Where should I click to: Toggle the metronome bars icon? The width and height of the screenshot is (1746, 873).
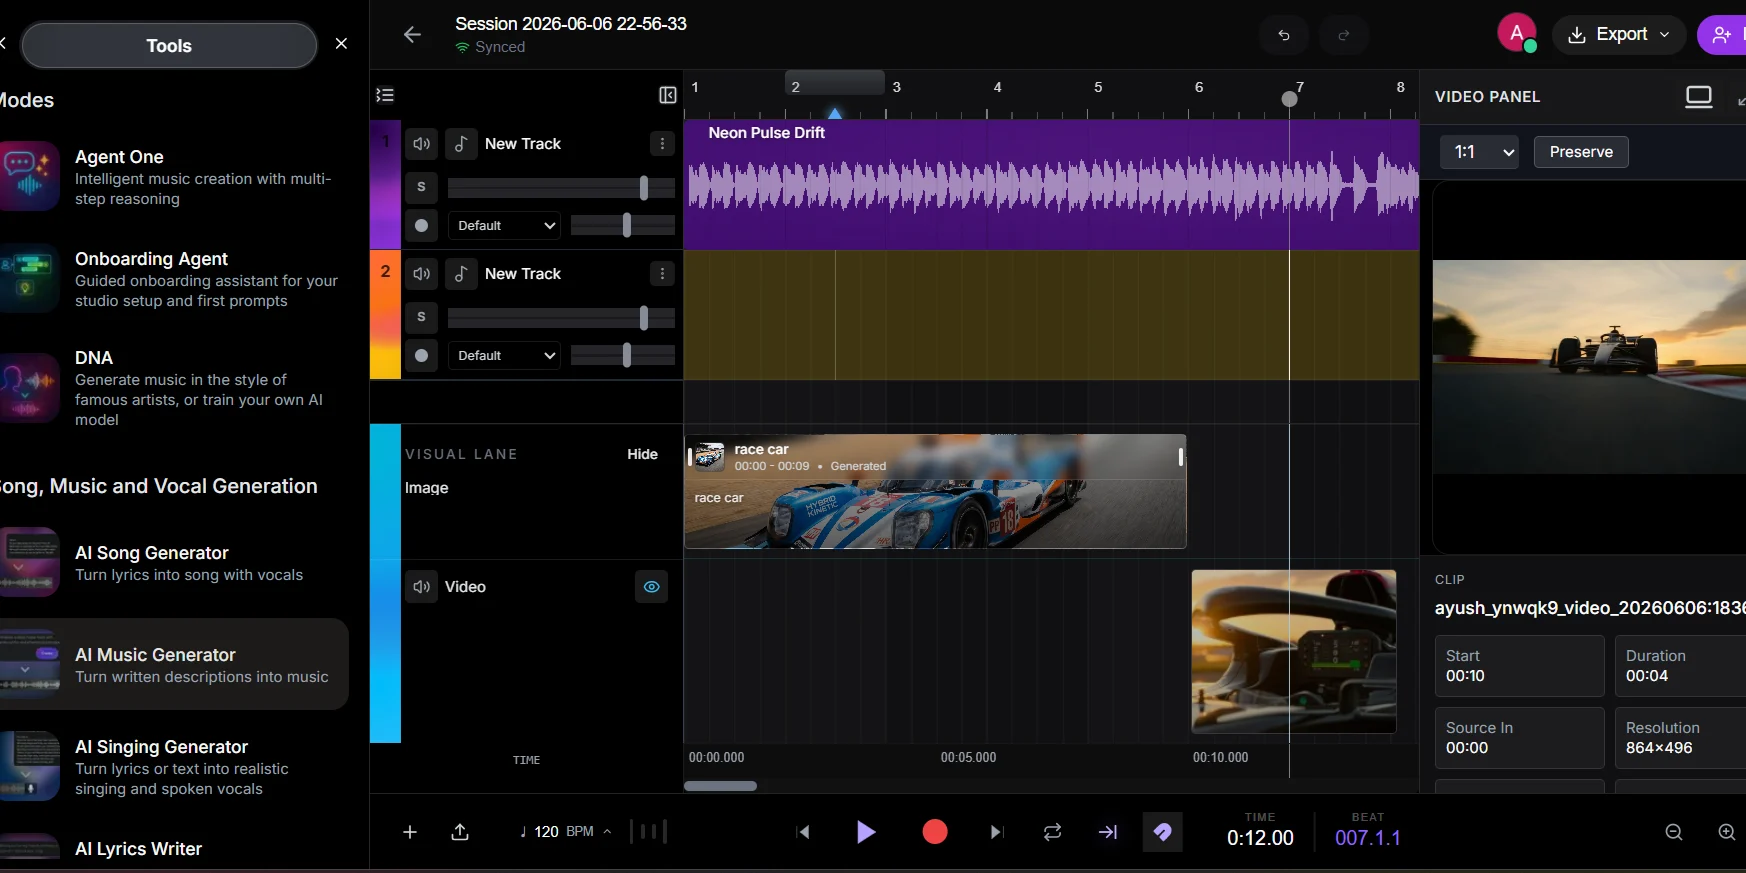pyautogui.click(x=649, y=831)
